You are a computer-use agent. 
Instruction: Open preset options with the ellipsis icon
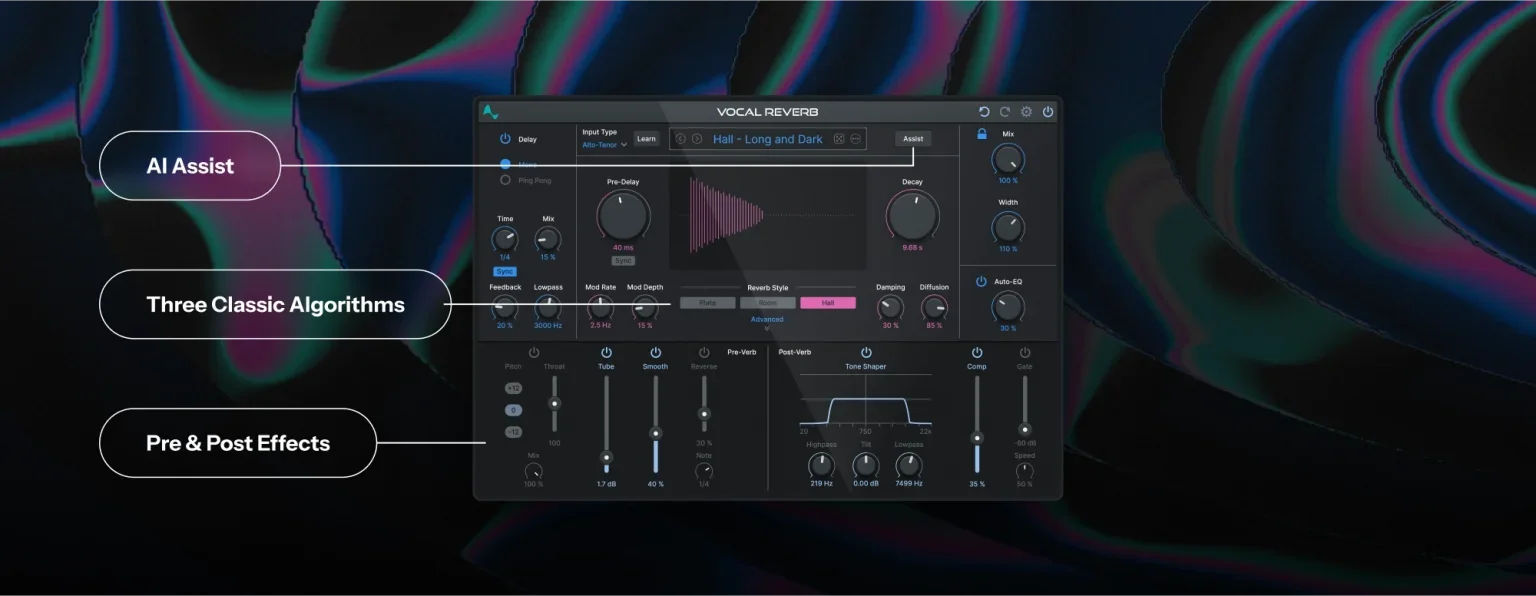[856, 139]
